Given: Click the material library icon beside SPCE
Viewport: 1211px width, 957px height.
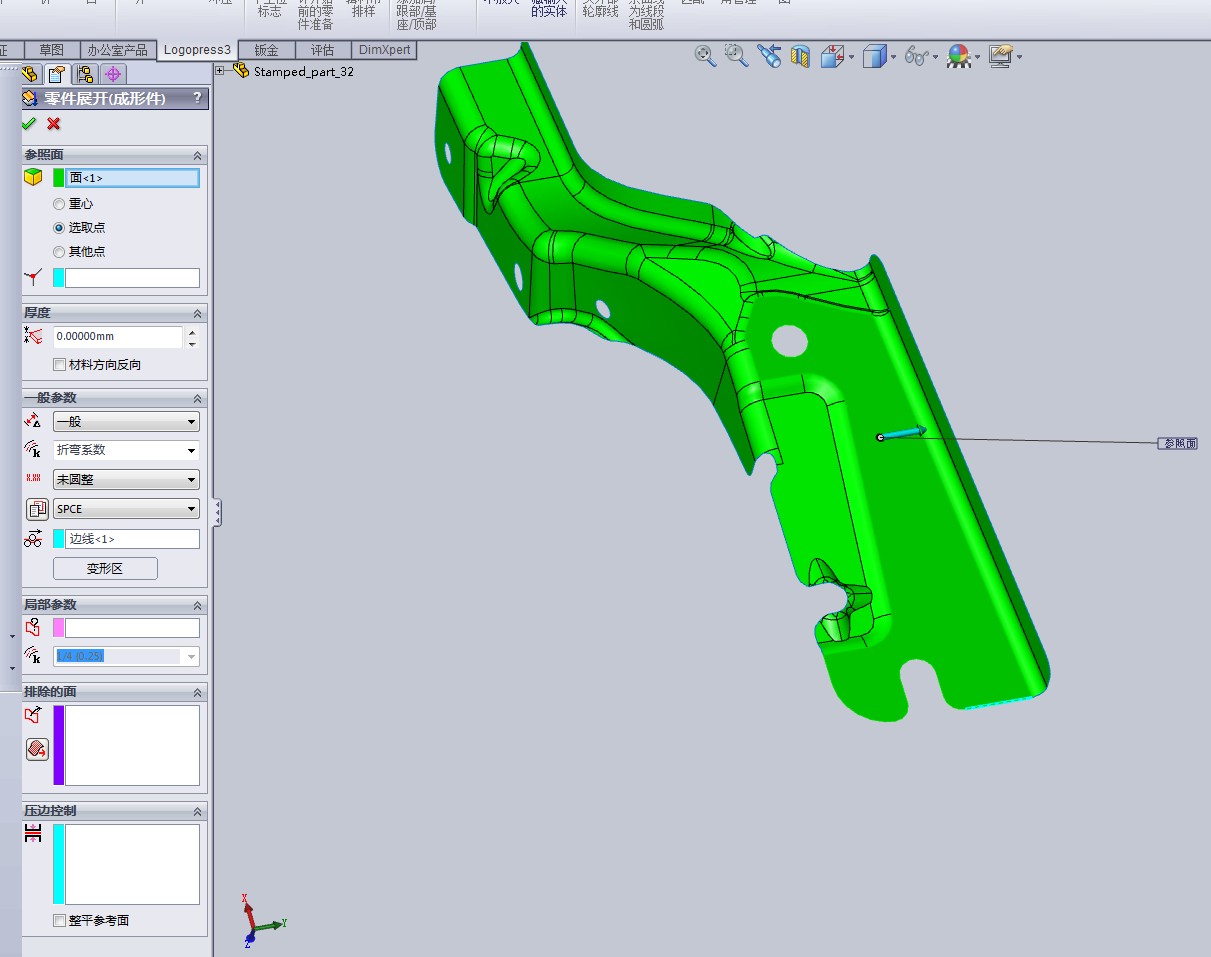Looking at the screenshot, I should click(37, 509).
